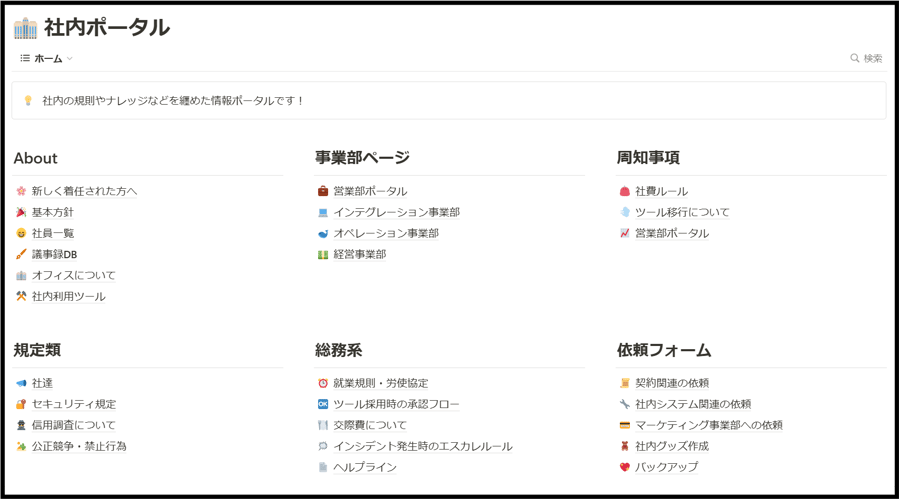
Task: Open the 就業規則・労使協定 page
Action: coord(381,383)
